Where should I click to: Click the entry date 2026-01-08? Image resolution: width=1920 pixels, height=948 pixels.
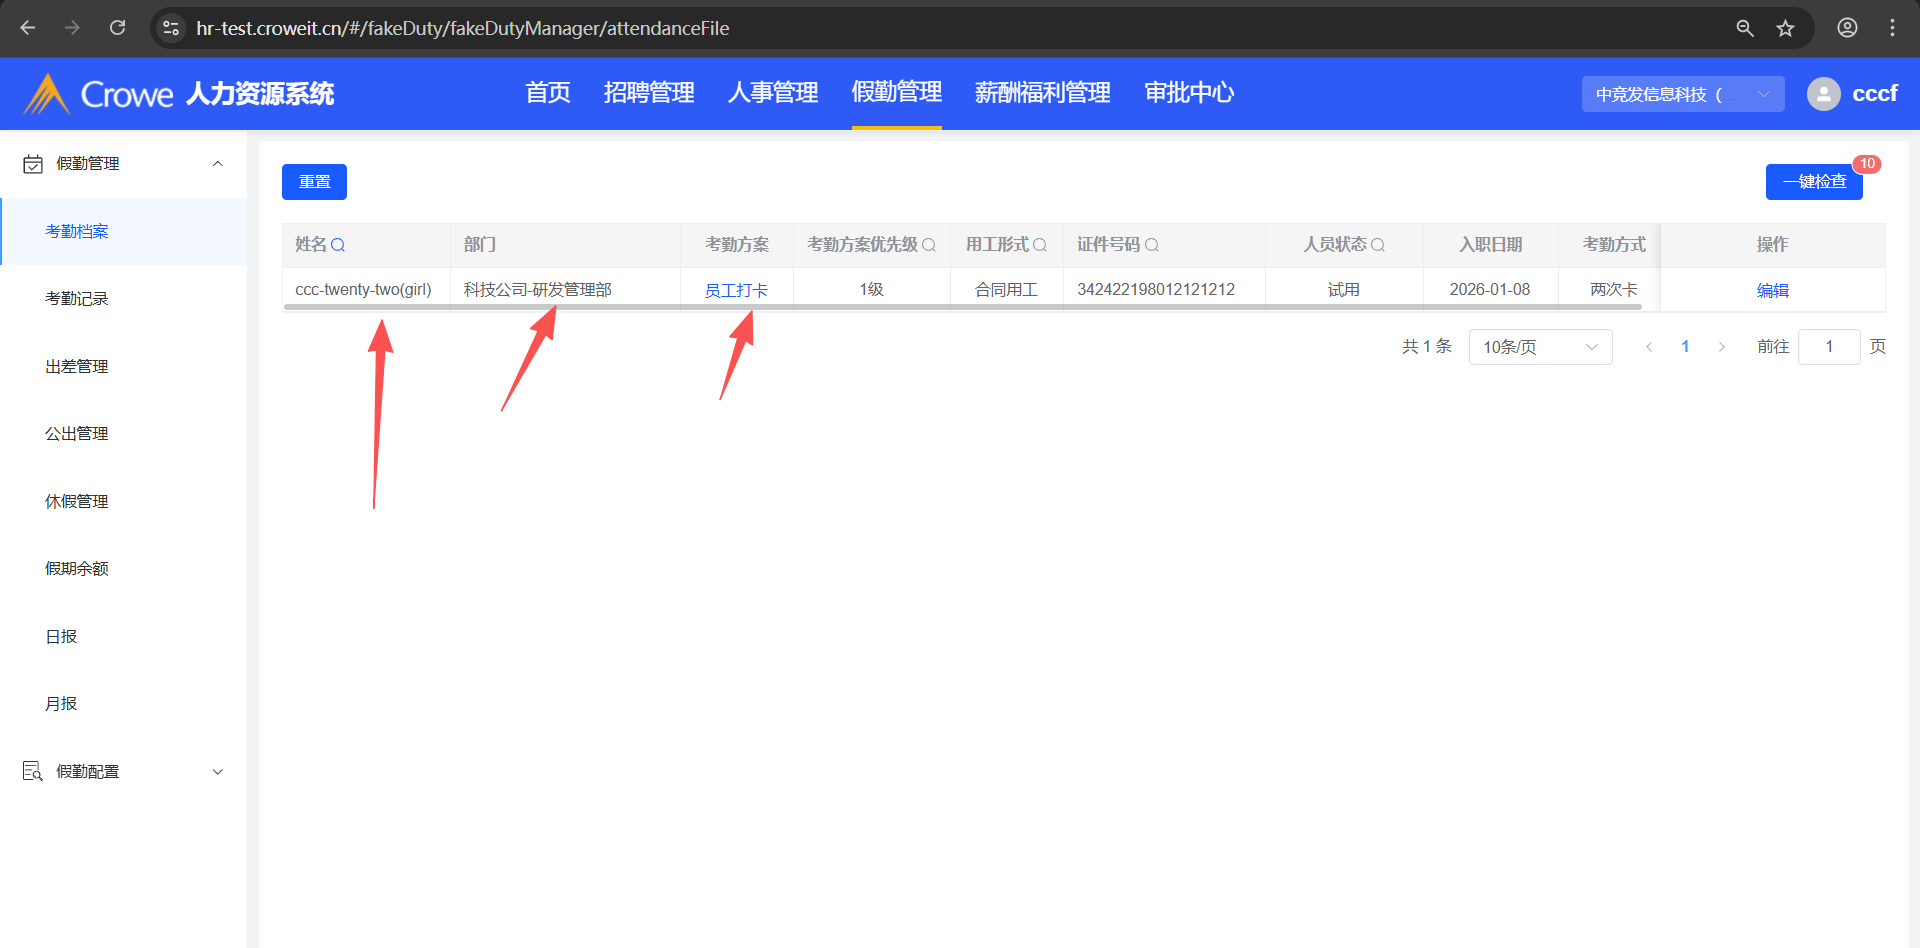point(1490,290)
